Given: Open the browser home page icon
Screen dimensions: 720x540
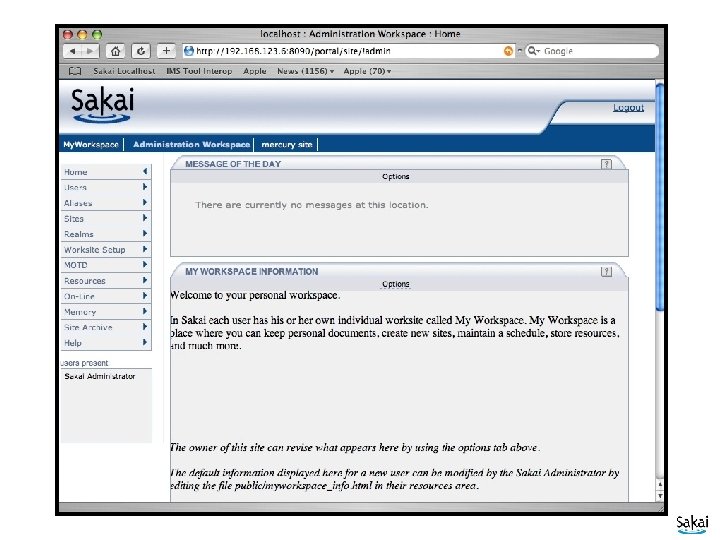Looking at the screenshot, I should (x=115, y=51).
